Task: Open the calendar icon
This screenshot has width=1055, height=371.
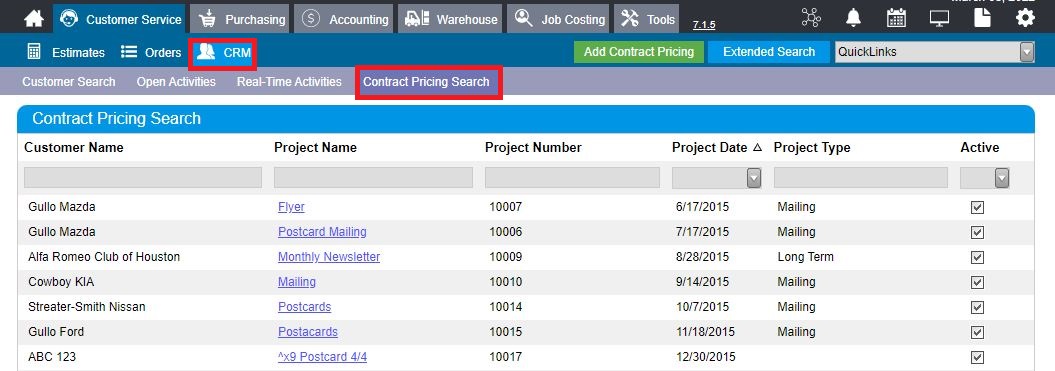Action: coord(896,18)
